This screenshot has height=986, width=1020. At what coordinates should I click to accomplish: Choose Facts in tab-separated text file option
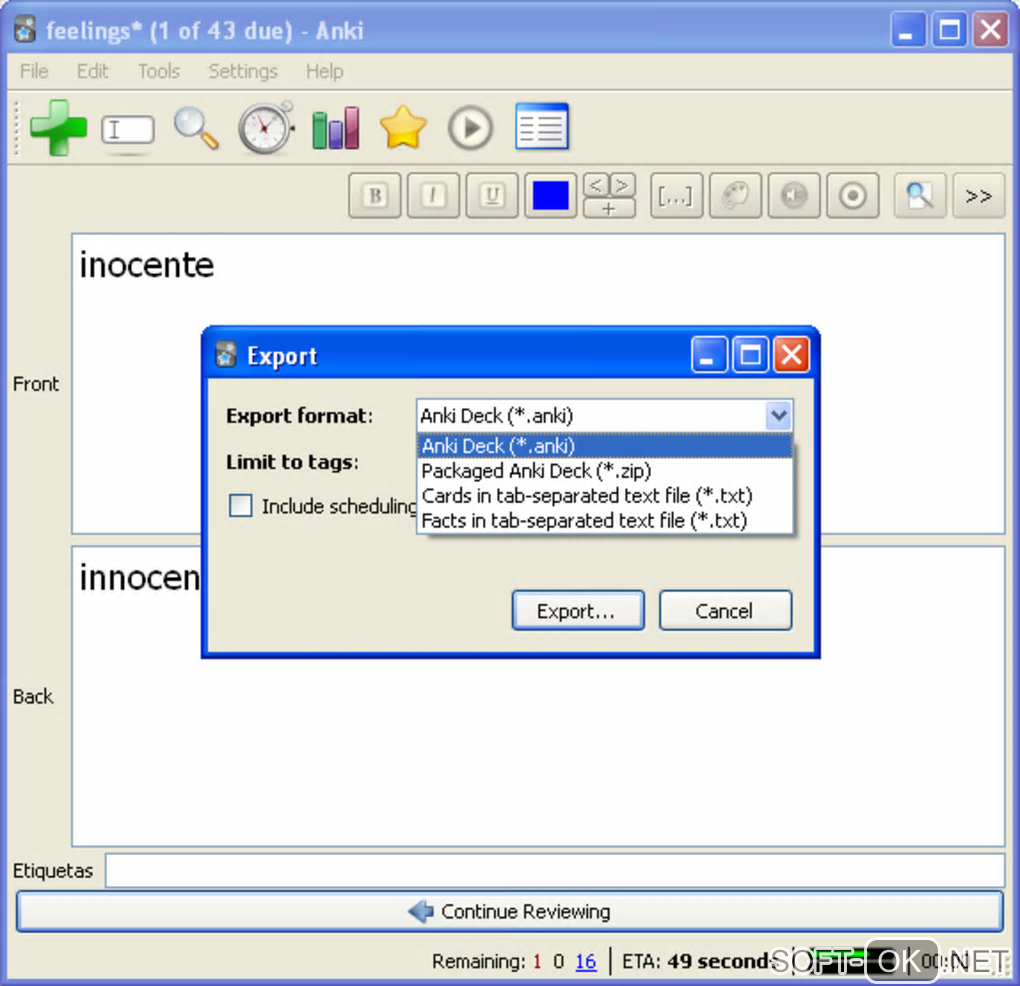[x=604, y=520]
